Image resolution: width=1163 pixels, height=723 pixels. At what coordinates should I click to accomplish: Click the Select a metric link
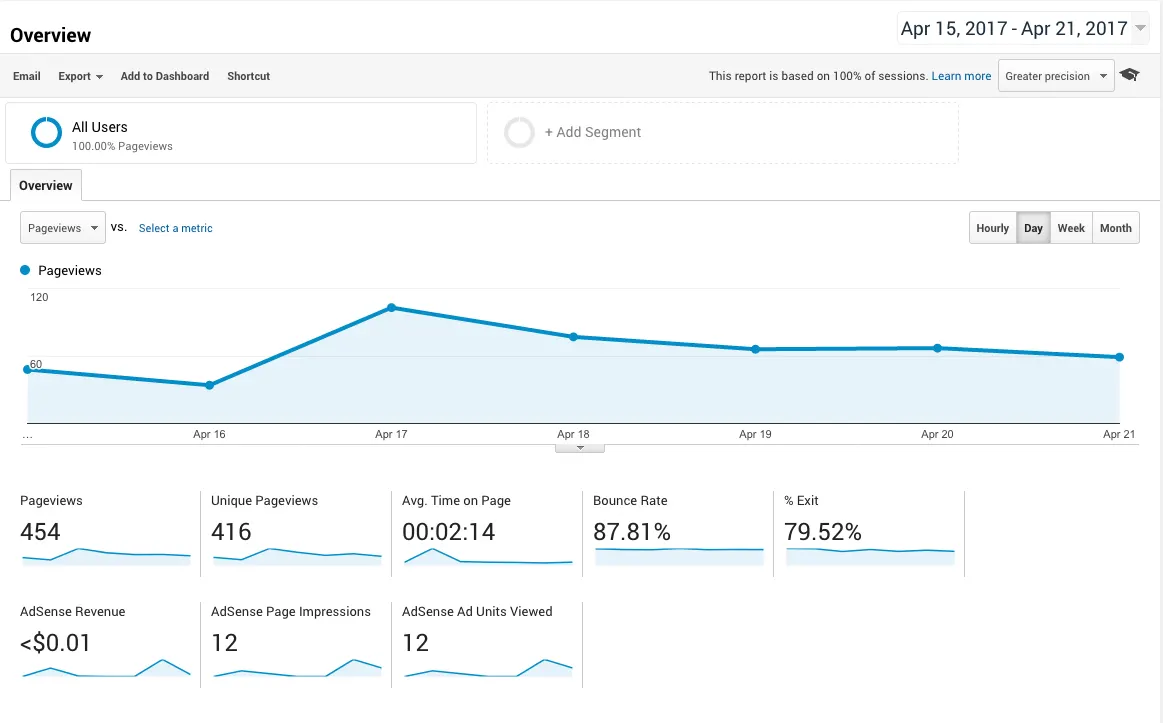[x=176, y=228]
